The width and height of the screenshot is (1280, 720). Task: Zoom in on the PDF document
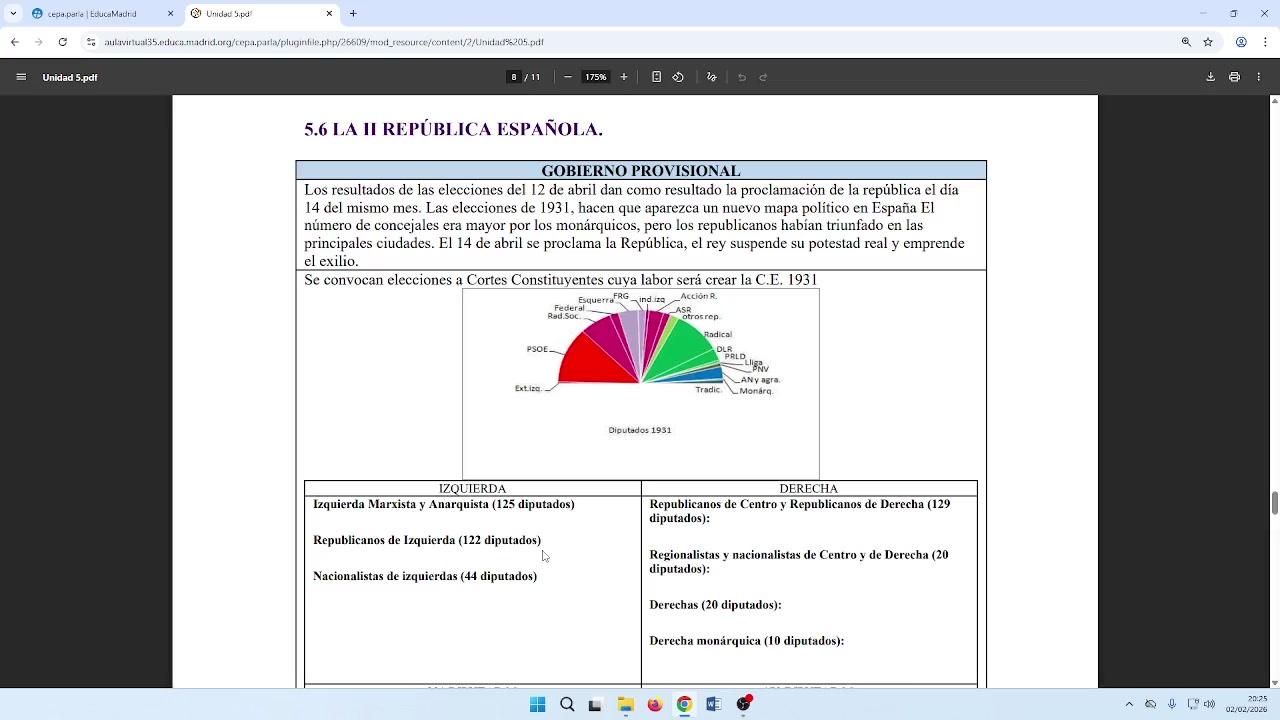point(624,77)
